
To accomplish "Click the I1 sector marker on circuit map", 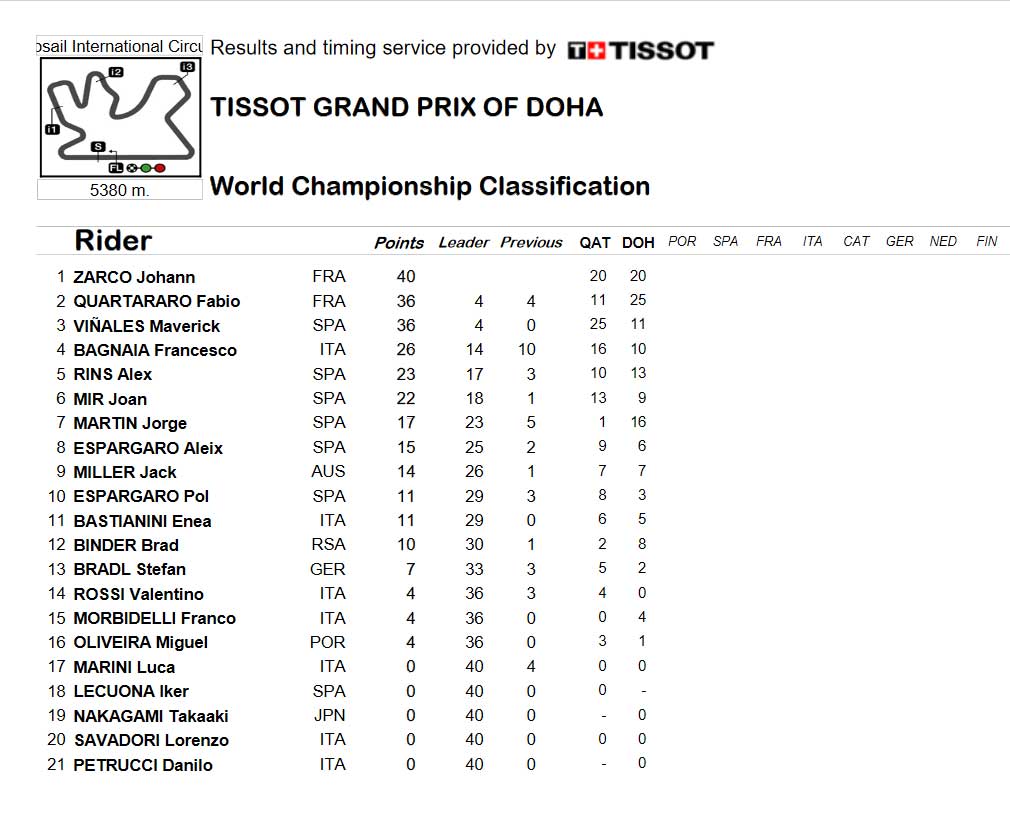I will coord(52,129).
